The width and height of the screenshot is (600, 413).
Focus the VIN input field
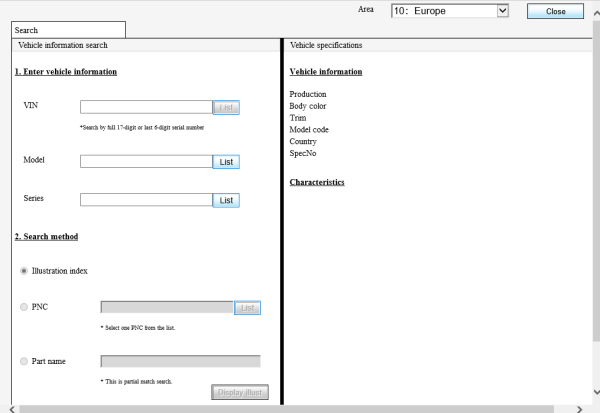pos(146,107)
